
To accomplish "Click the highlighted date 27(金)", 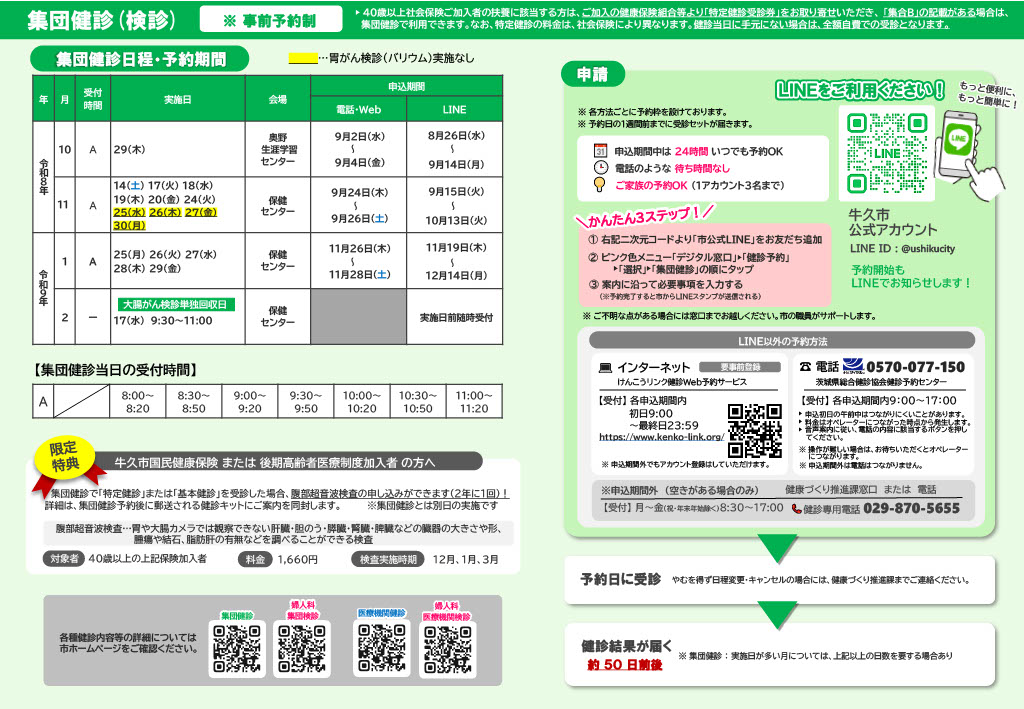I will pos(200,212).
